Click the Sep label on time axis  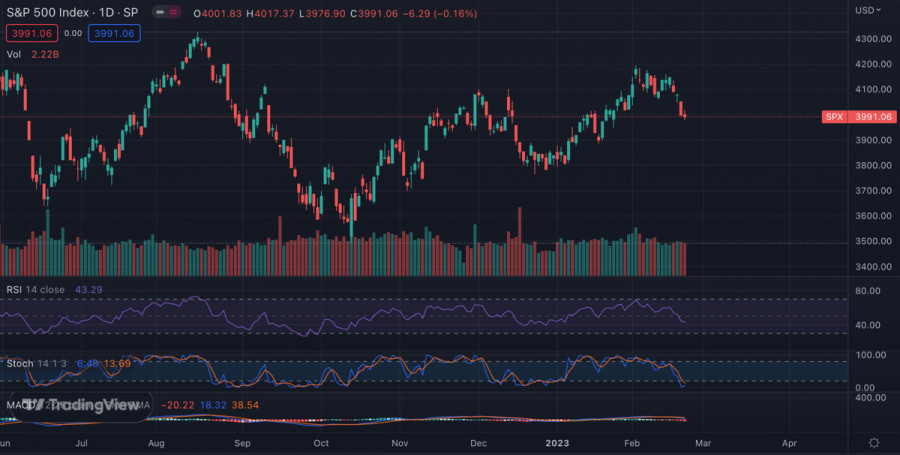tap(242, 443)
